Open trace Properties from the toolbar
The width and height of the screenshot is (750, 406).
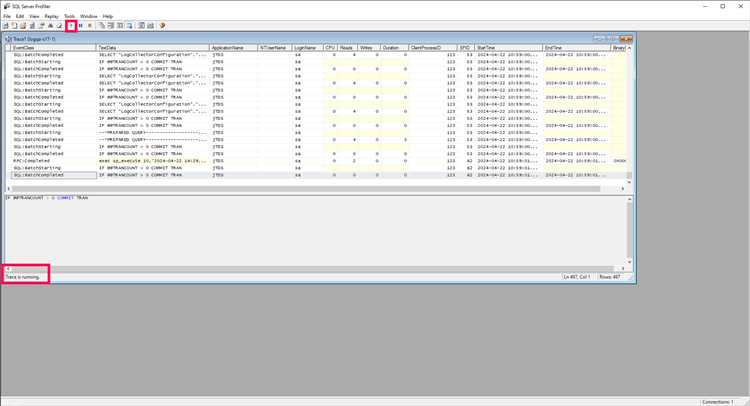click(41, 26)
